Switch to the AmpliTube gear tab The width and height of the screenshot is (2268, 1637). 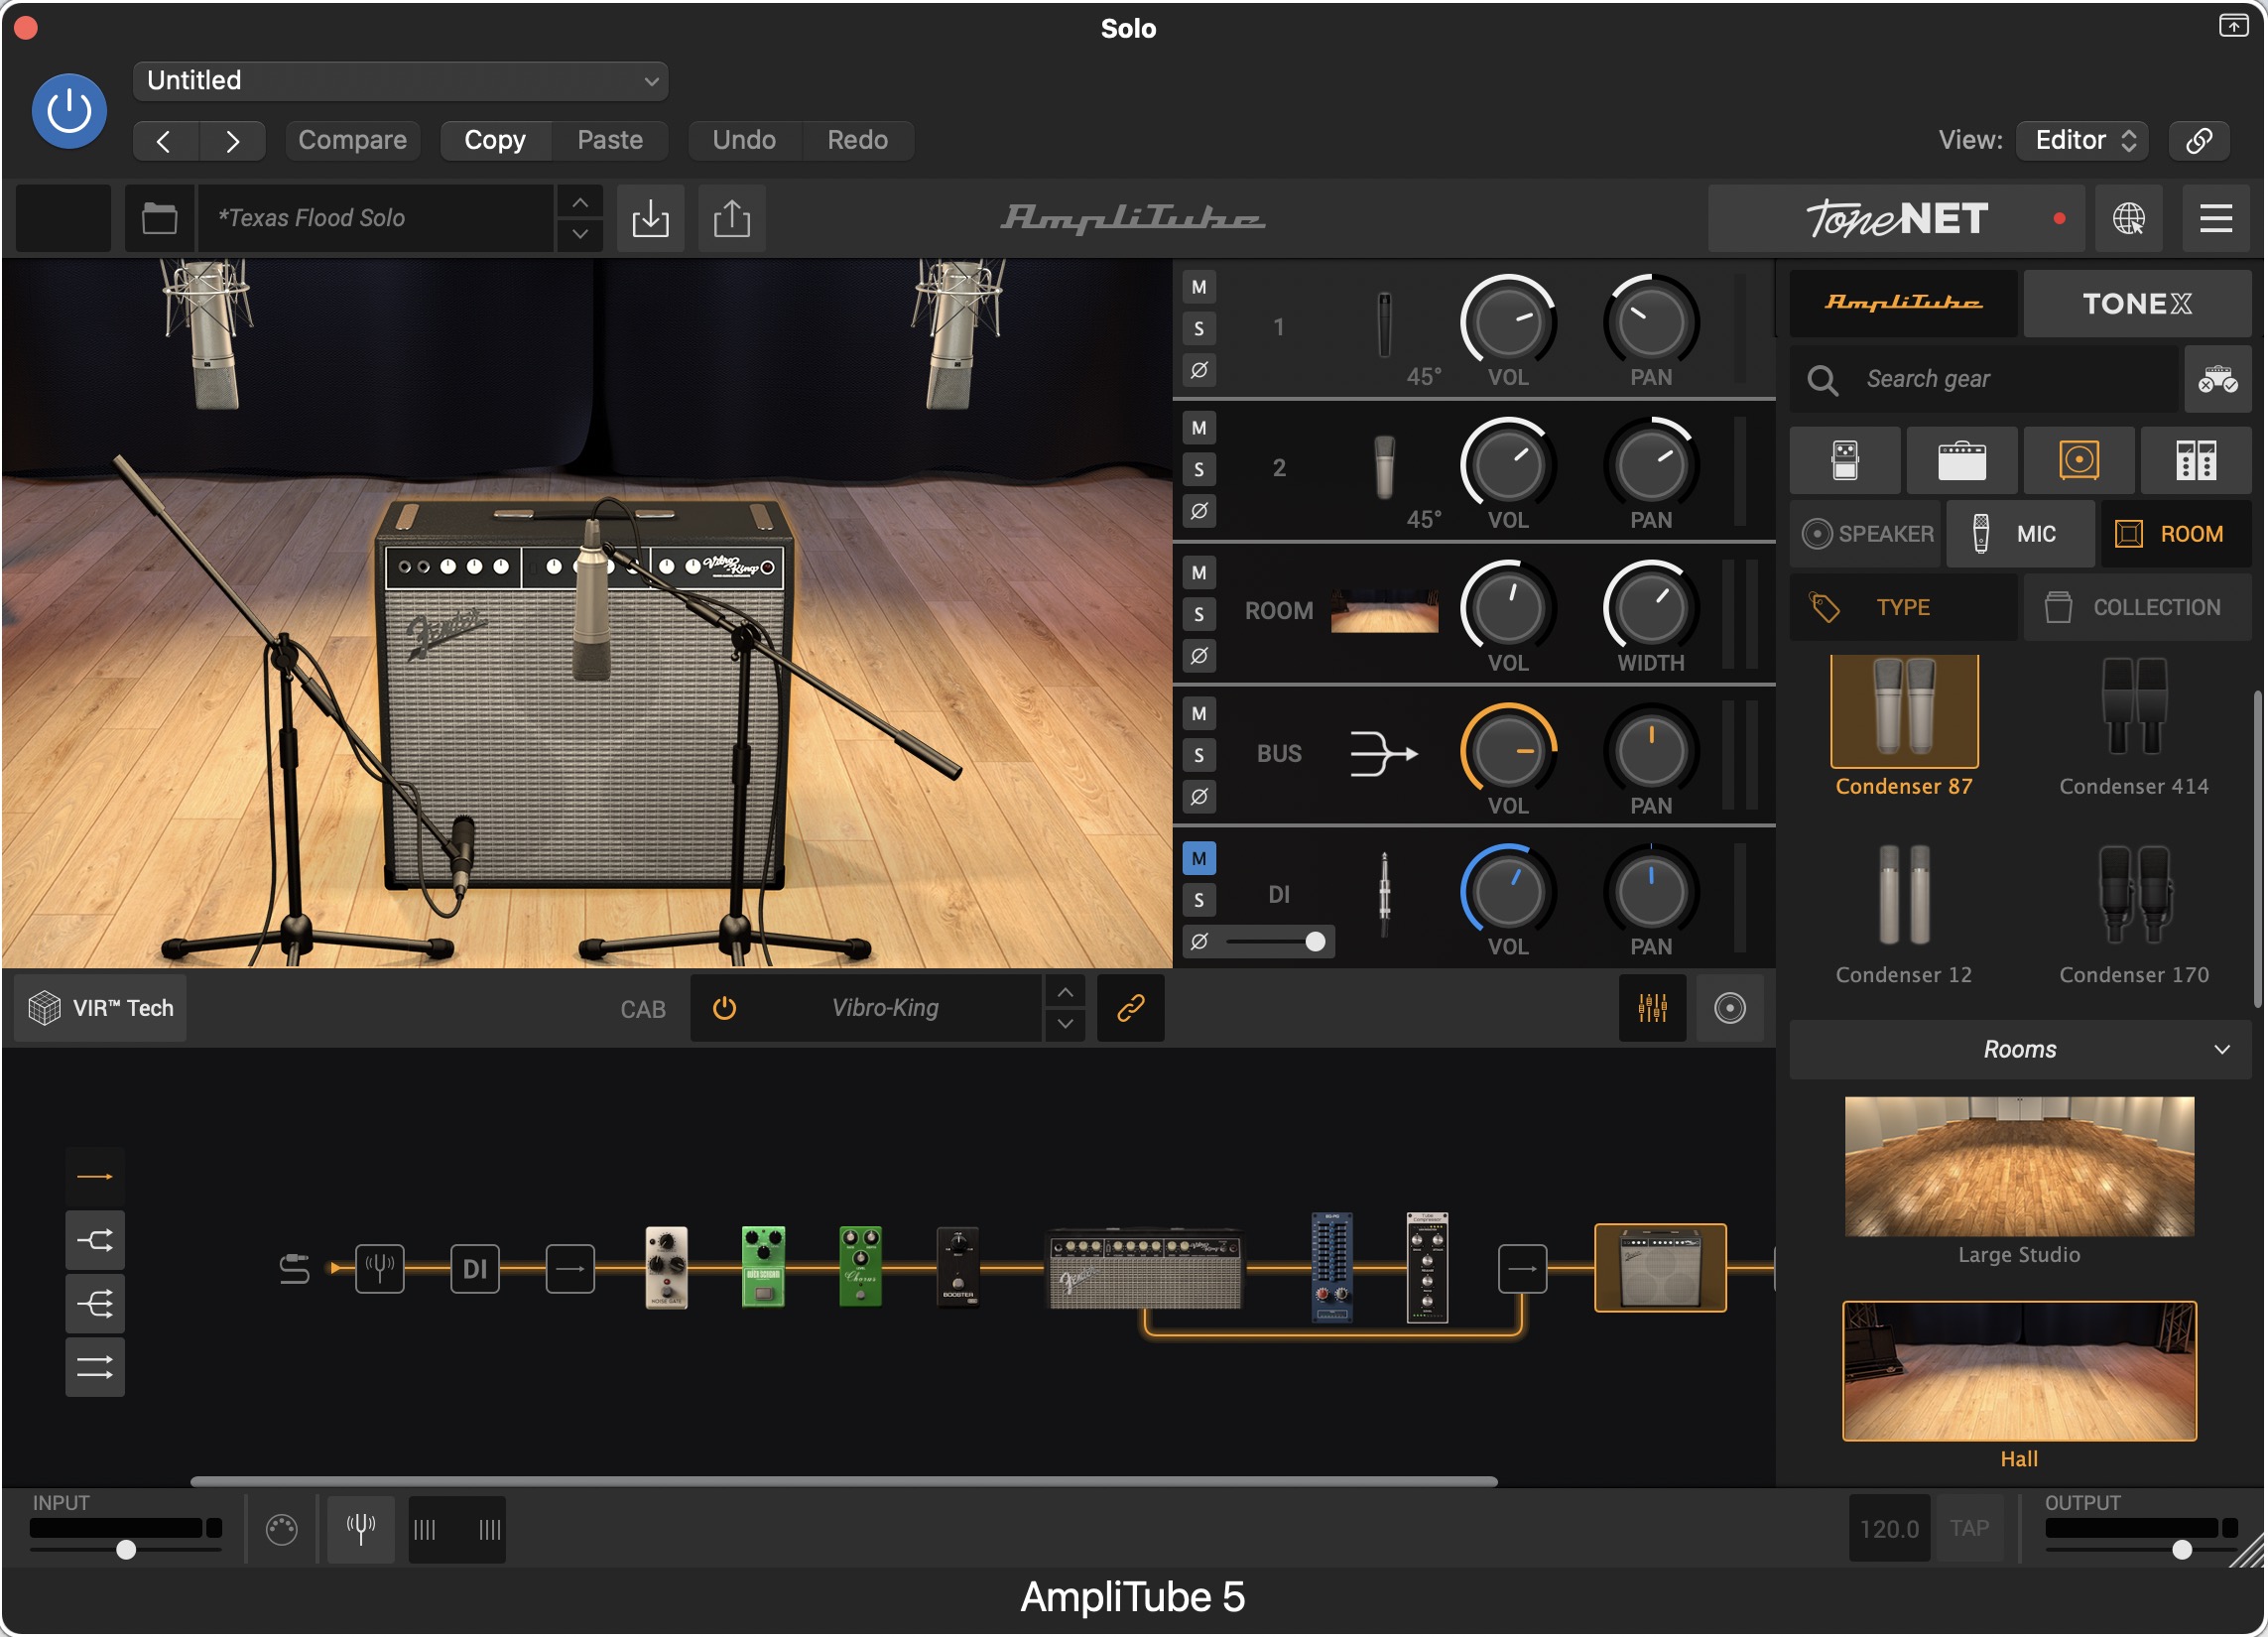click(1903, 304)
